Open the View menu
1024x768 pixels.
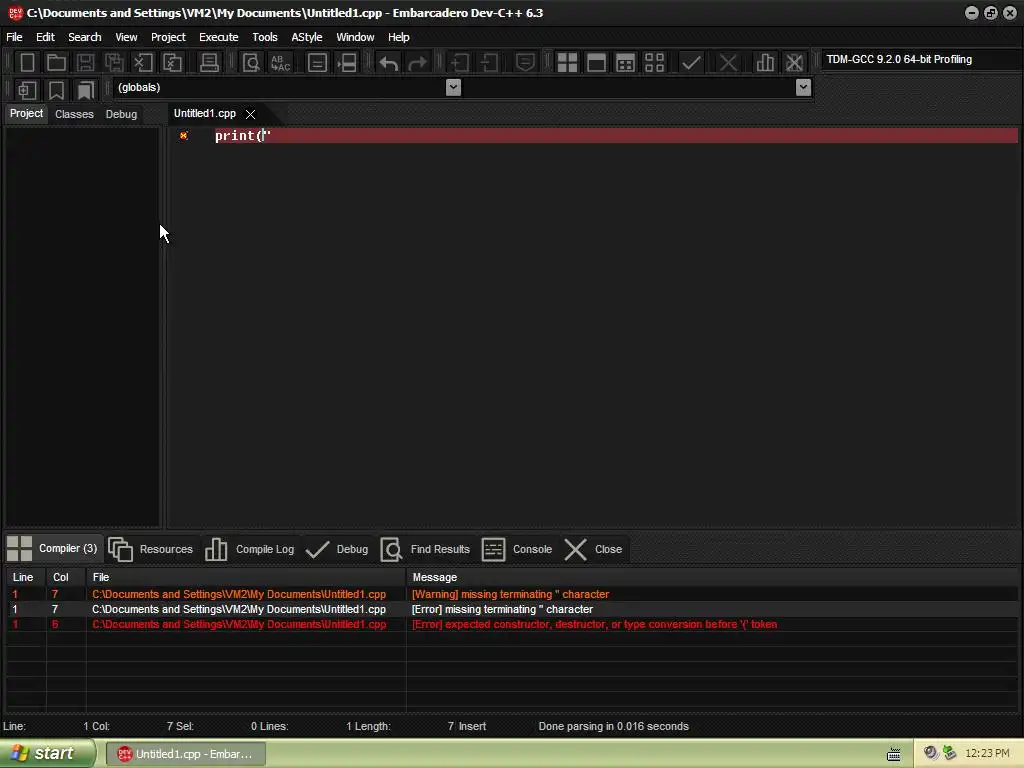click(x=126, y=37)
